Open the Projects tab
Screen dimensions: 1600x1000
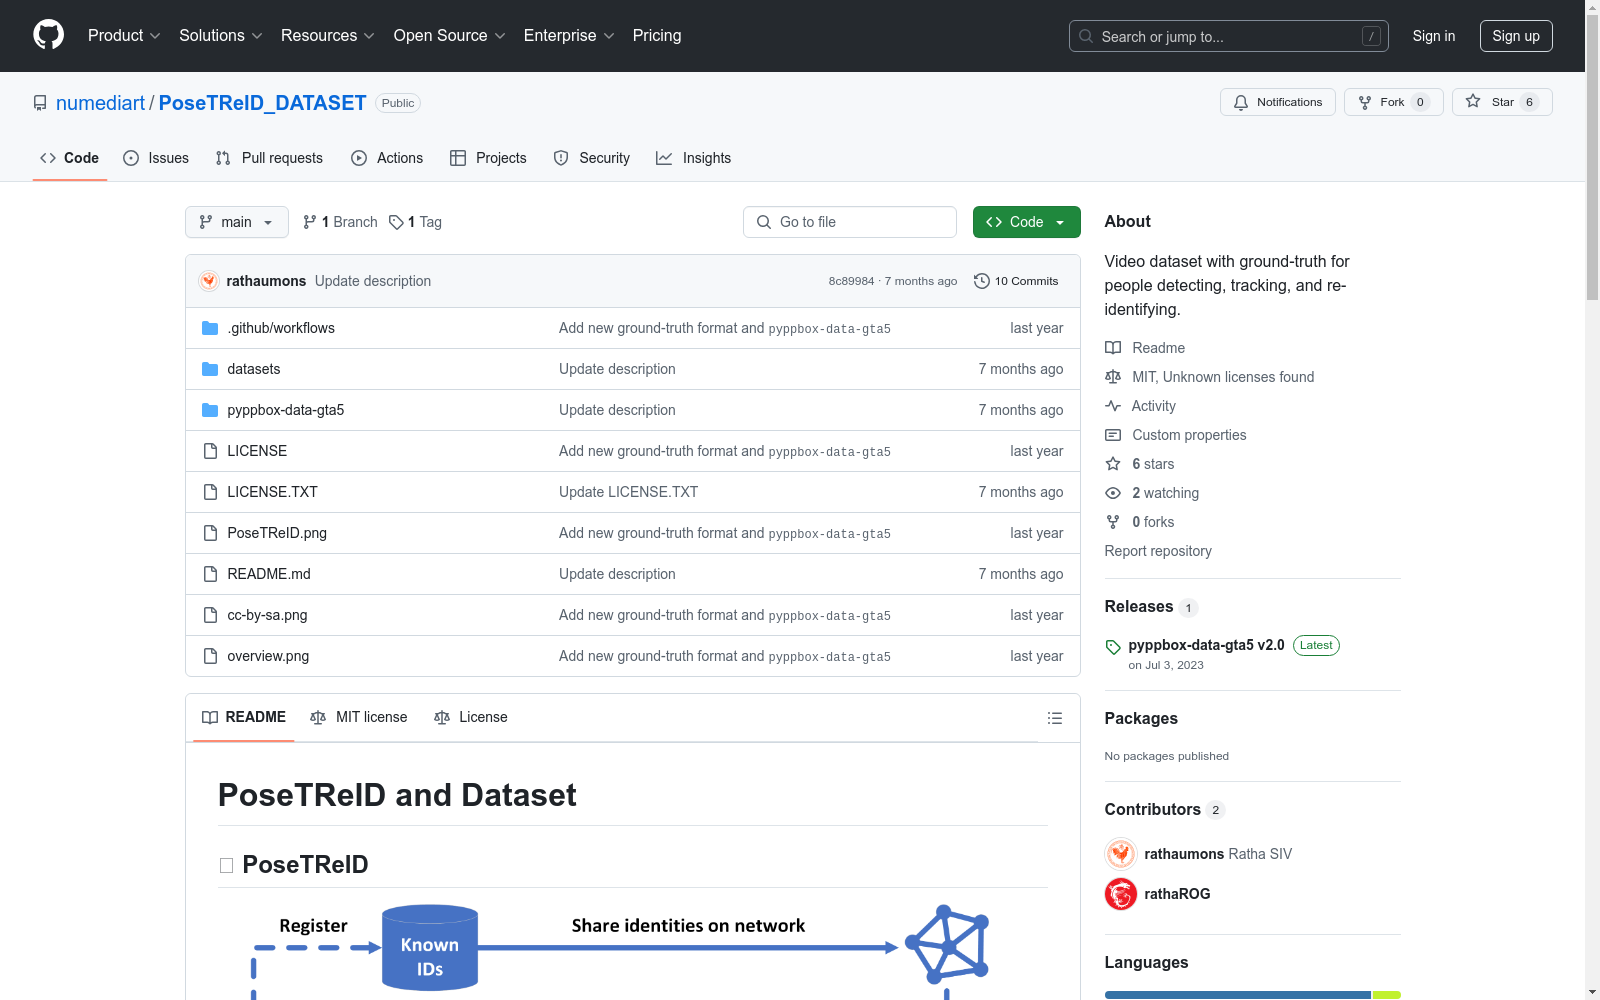pos(488,158)
